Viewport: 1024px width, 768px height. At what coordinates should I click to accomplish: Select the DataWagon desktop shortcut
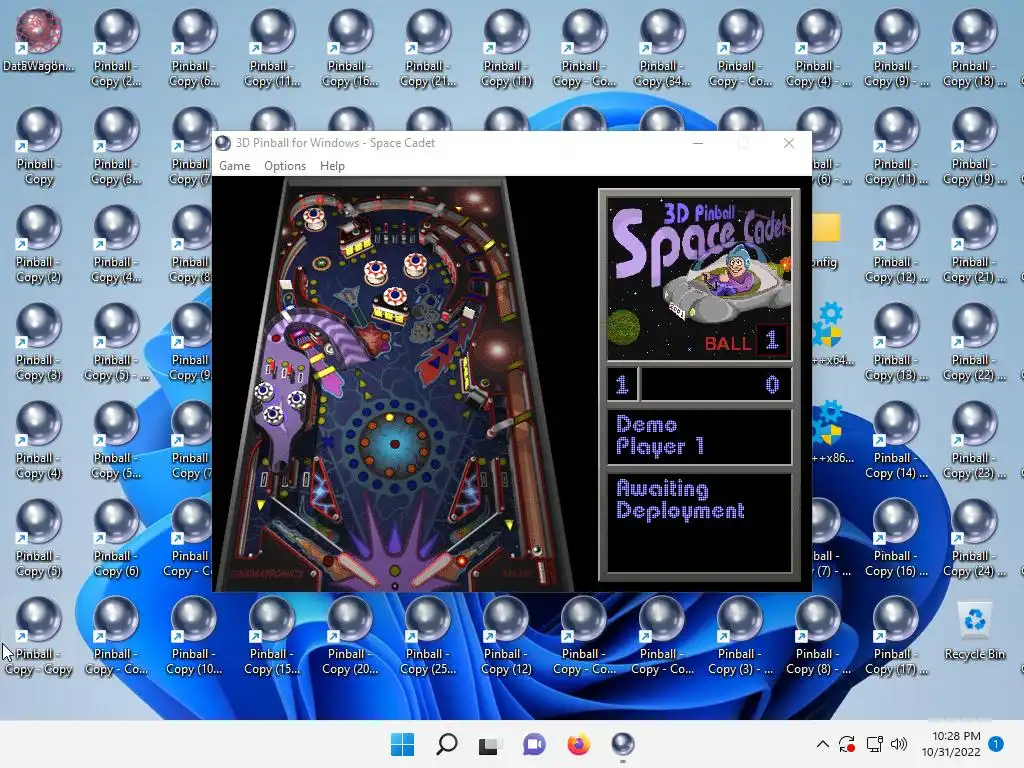[39, 40]
